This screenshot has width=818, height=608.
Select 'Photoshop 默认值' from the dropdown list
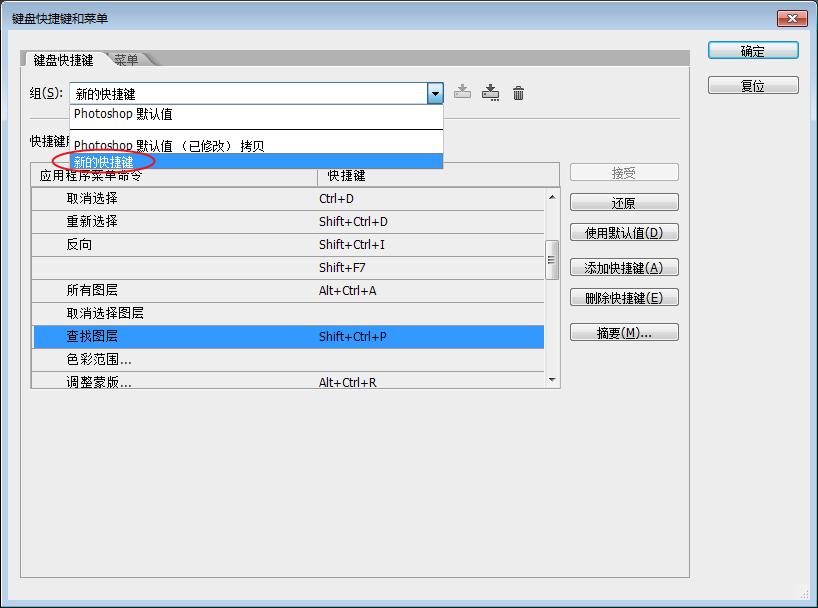click(x=256, y=114)
